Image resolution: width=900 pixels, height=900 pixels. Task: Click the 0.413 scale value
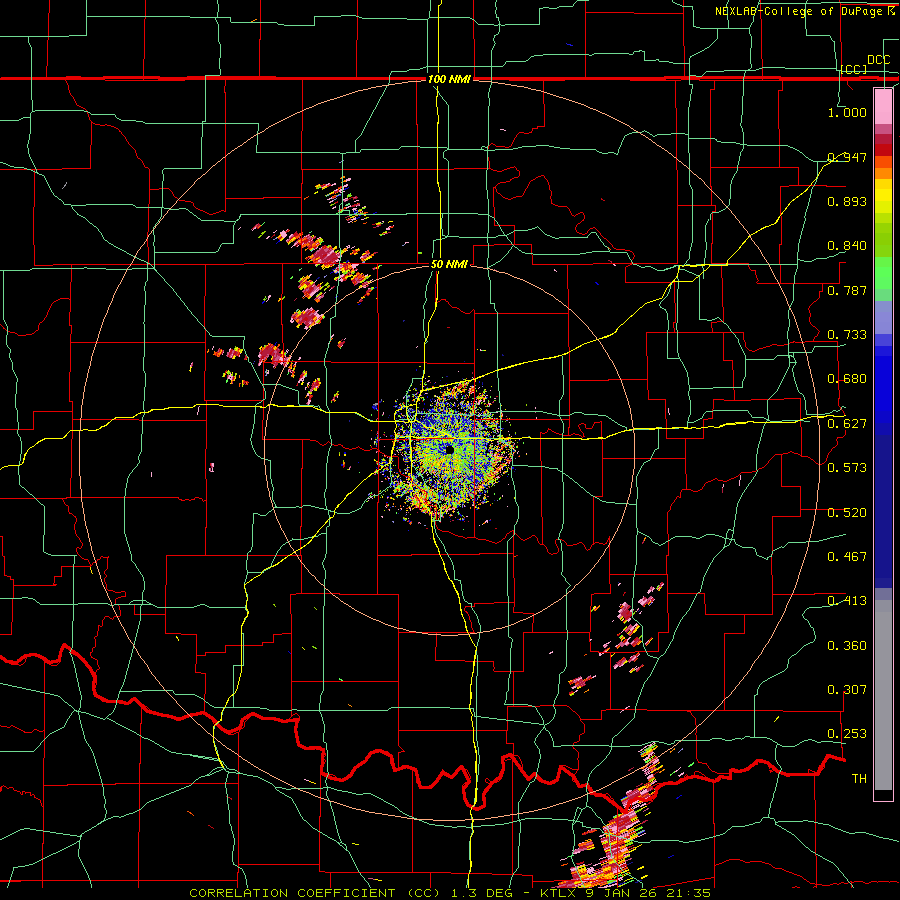pos(847,601)
